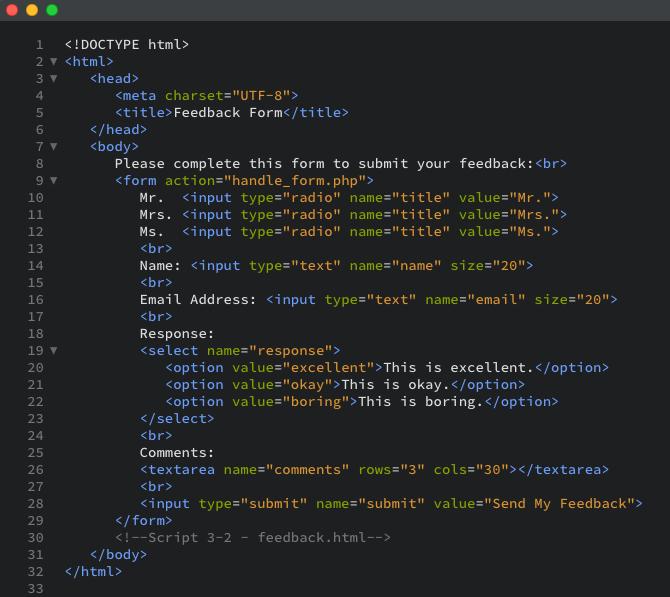Click the closing </form> tag
This screenshot has width=670, height=597.
(x=144, y=521)
